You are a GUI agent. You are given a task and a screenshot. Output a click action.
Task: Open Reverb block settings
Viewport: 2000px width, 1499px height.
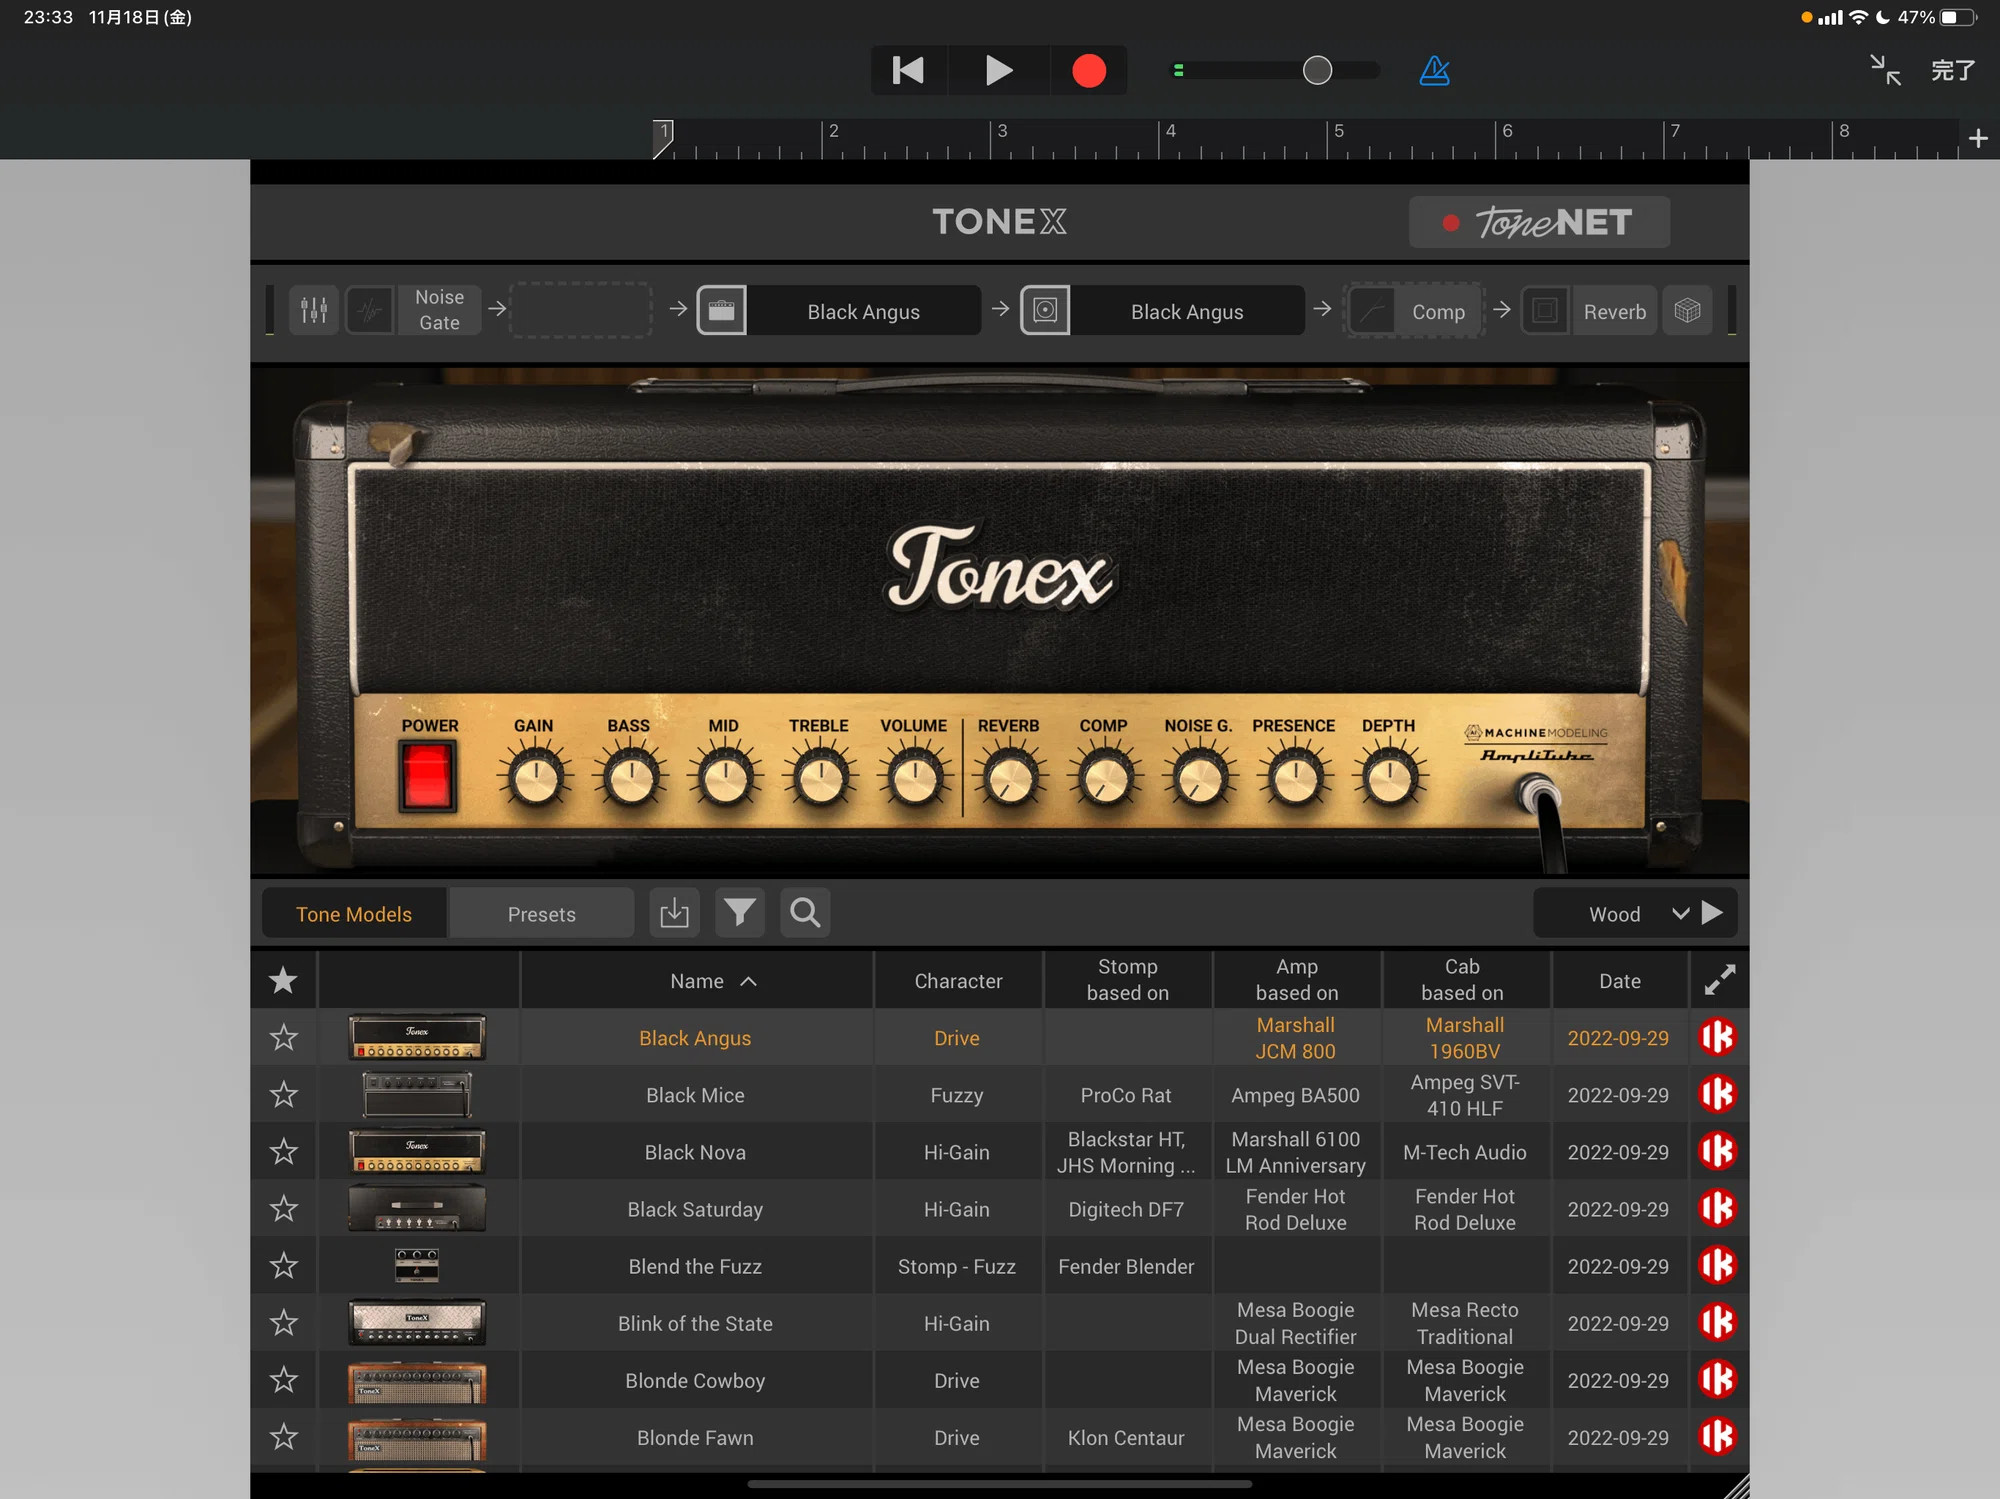pos(1614,311)
